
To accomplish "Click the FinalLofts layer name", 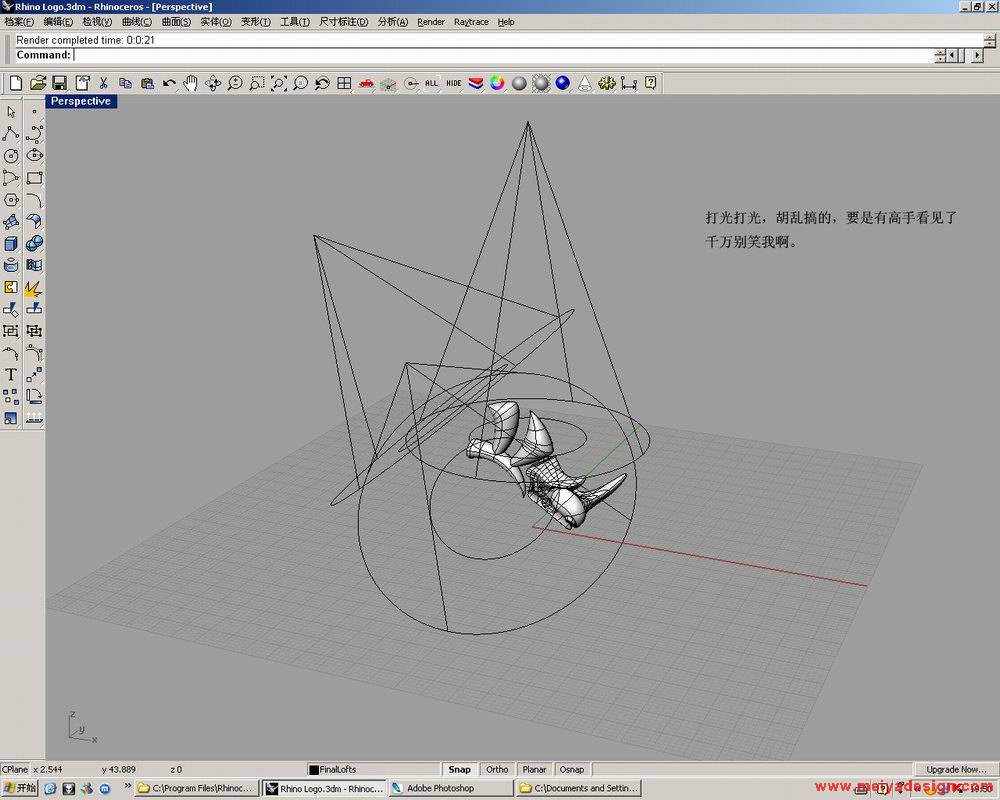I will pos(337,769).
